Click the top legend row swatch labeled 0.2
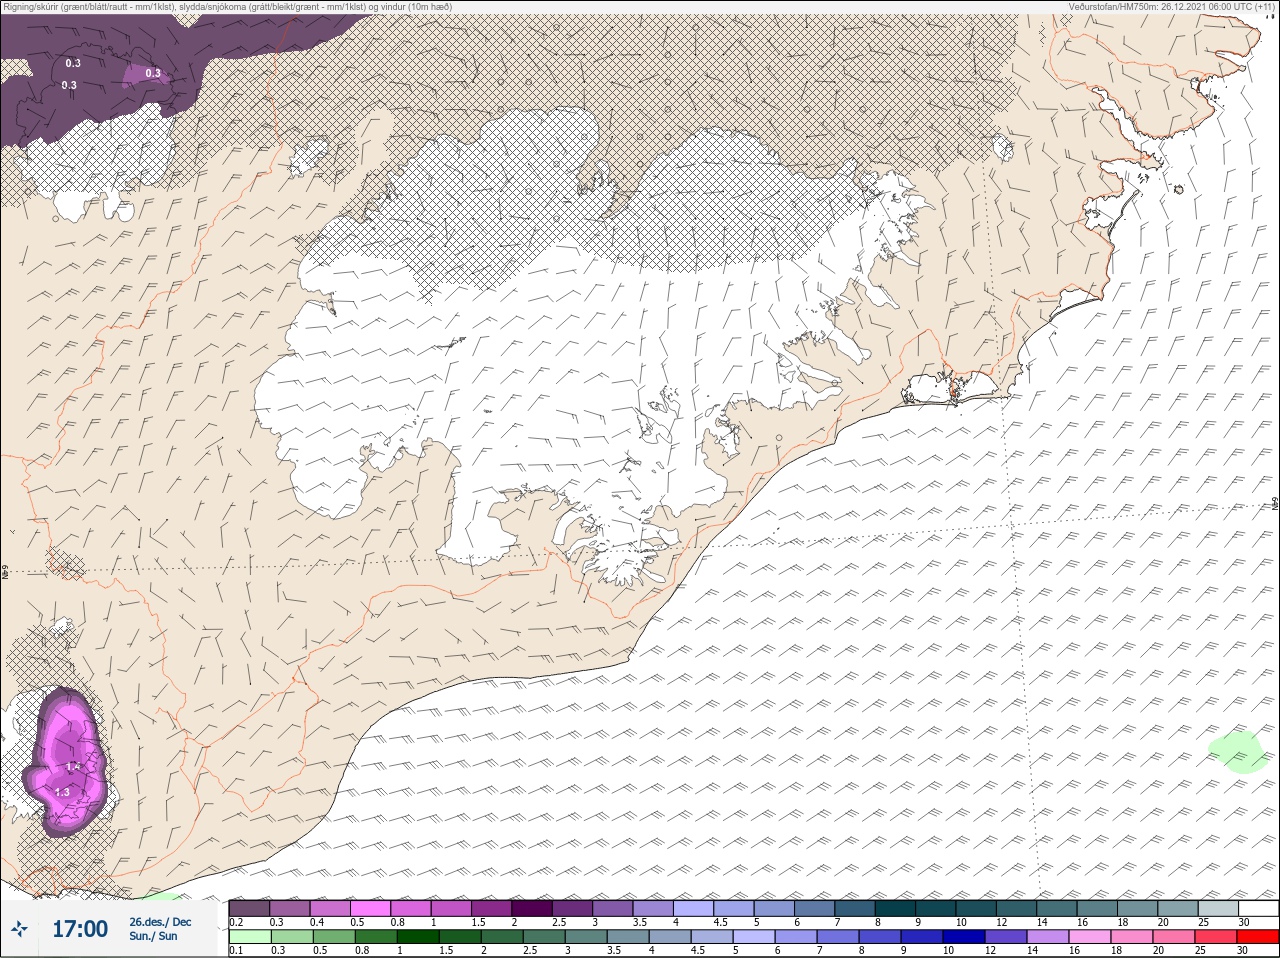1280x958 pixels. 249,908
